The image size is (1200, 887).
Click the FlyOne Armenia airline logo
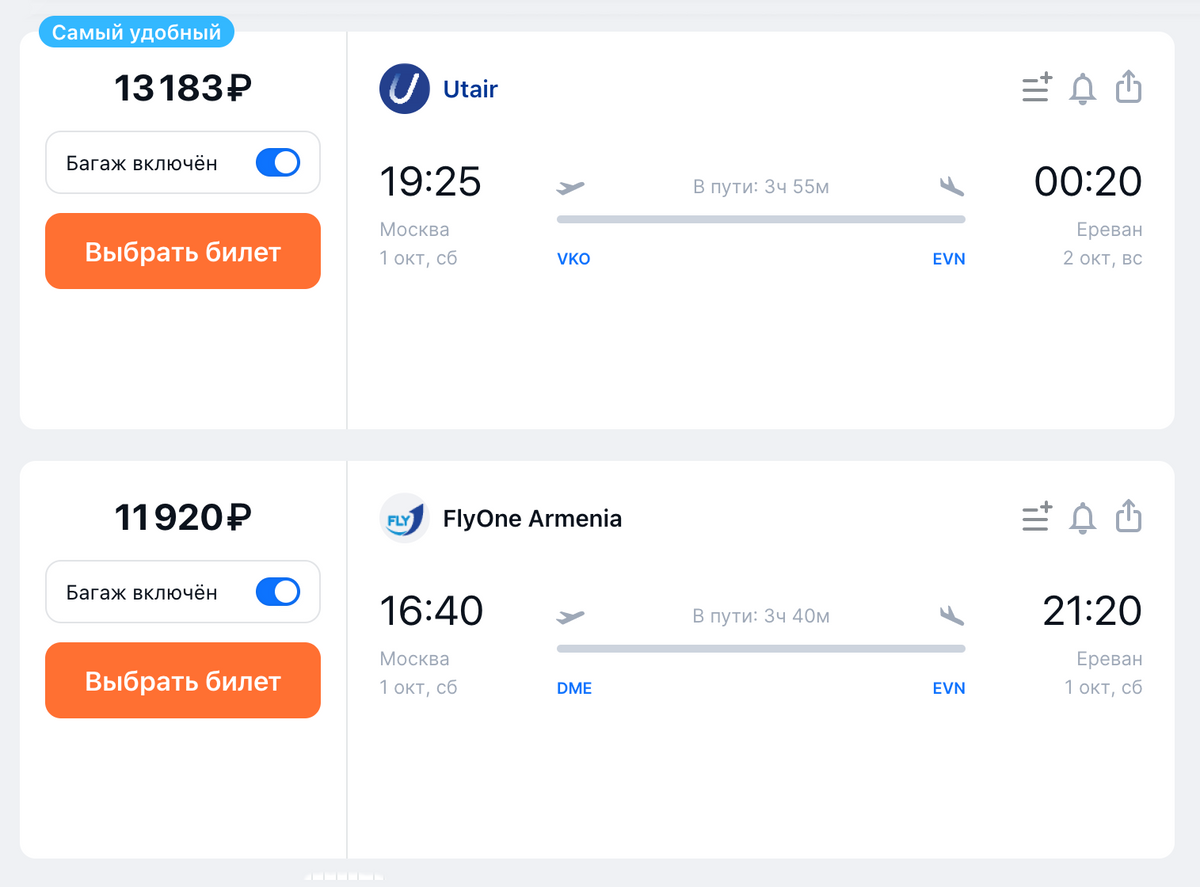click(x=404, y=518)
